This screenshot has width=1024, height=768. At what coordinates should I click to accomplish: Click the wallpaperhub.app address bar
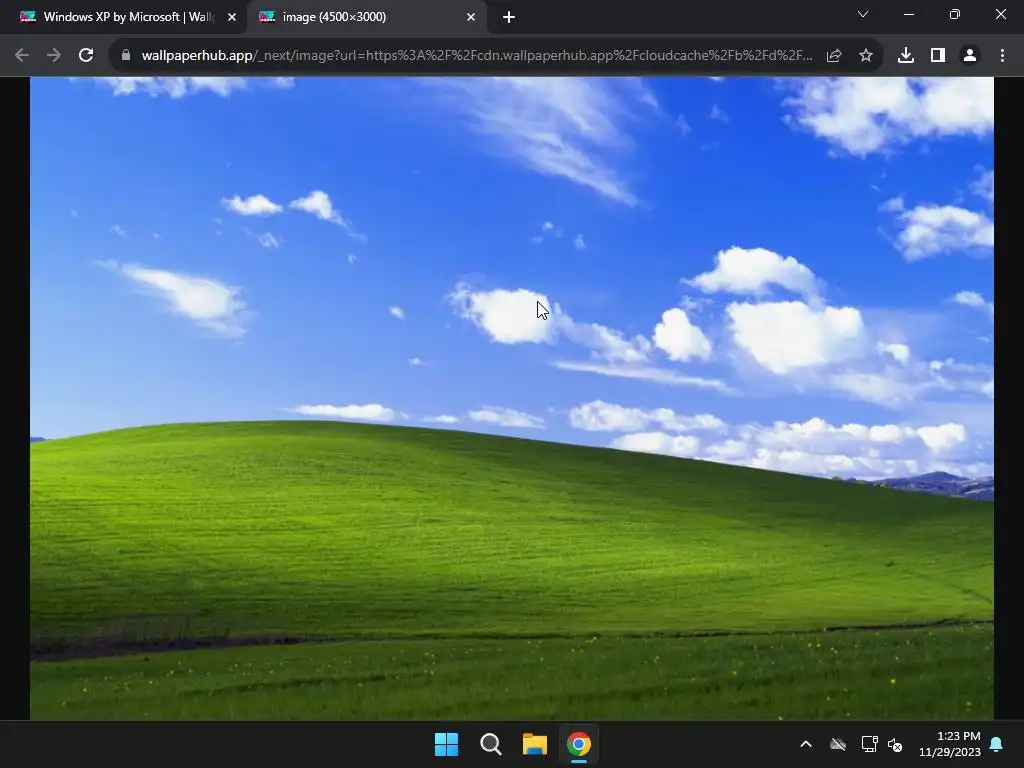pos(477,56)
